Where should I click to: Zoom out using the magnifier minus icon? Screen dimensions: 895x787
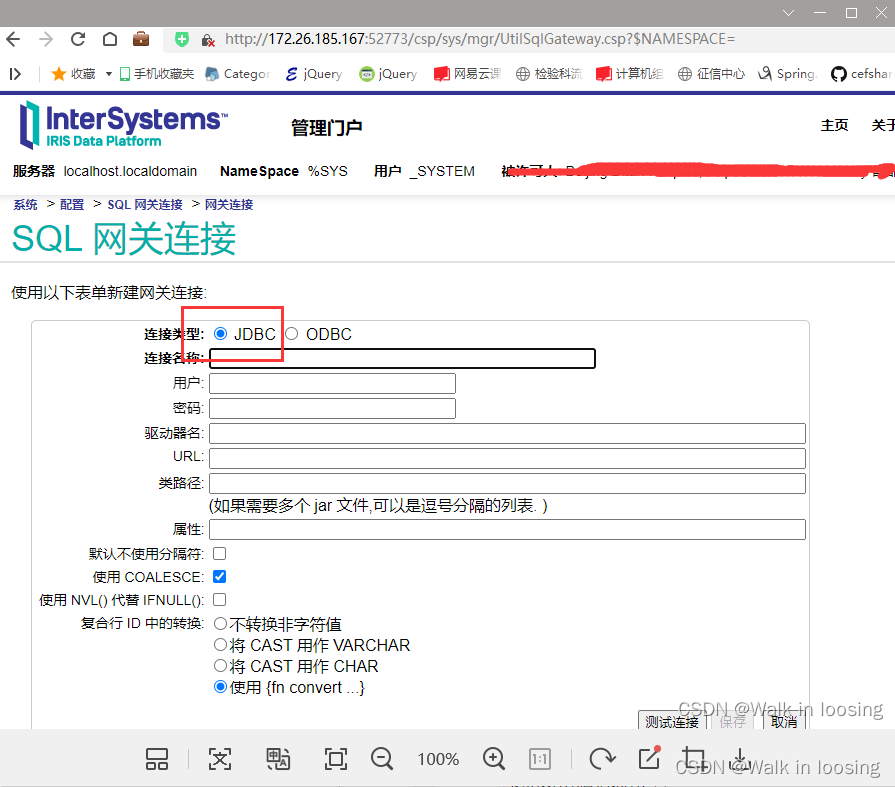[382, 759]
